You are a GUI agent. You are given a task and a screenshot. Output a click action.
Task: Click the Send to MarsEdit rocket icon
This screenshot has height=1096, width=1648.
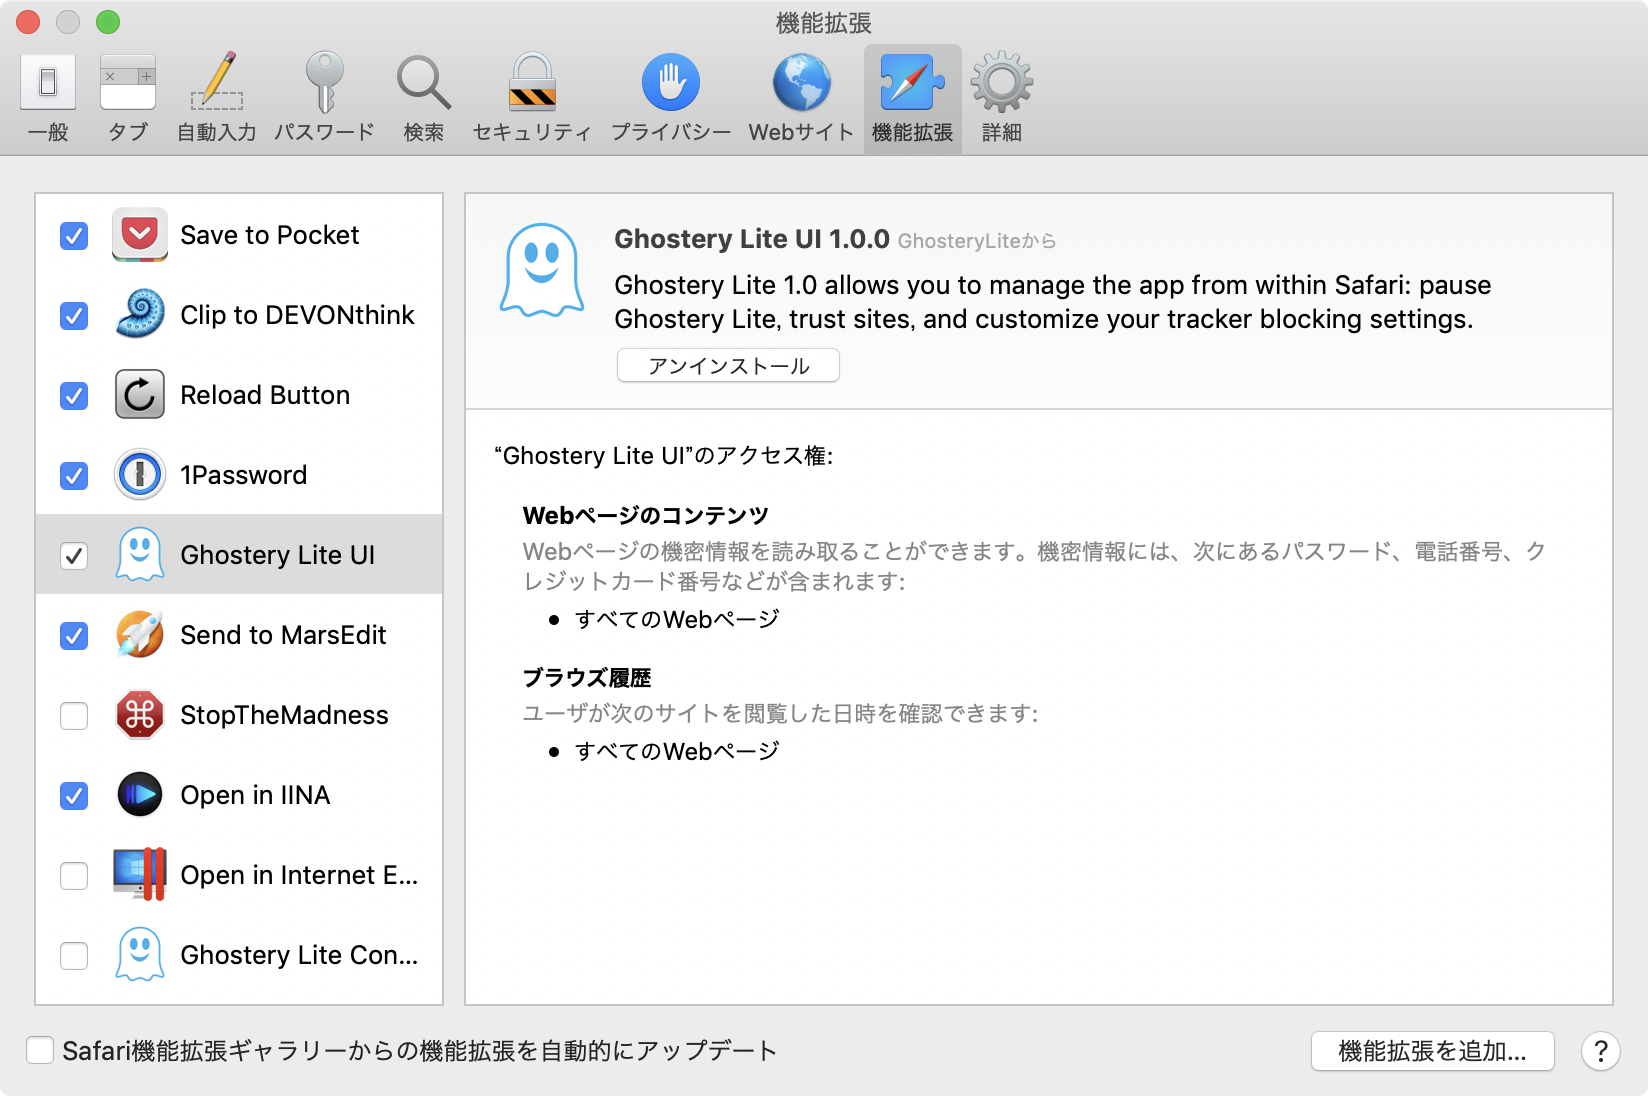point(140,635)
